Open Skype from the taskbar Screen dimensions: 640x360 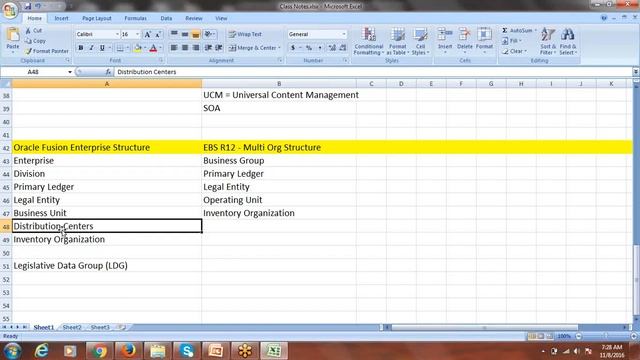[187, 351]
